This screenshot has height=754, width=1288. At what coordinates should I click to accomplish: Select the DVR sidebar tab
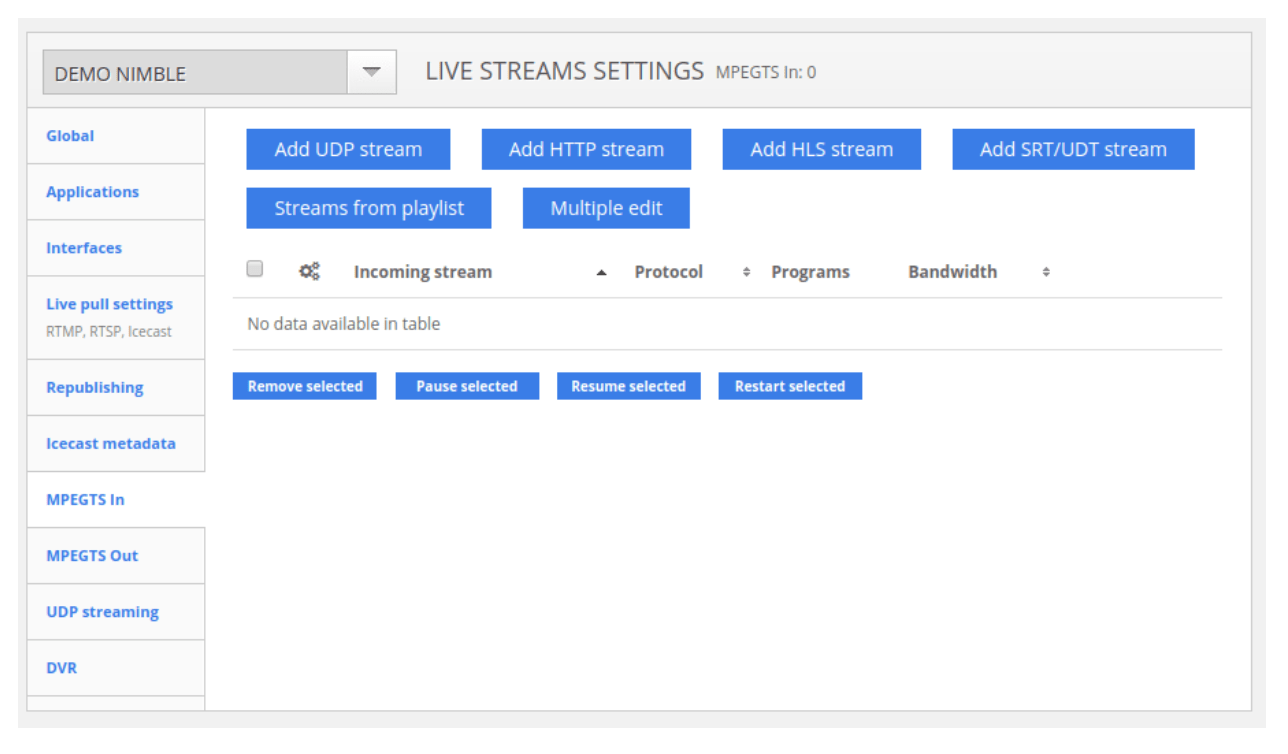point(62,668)
